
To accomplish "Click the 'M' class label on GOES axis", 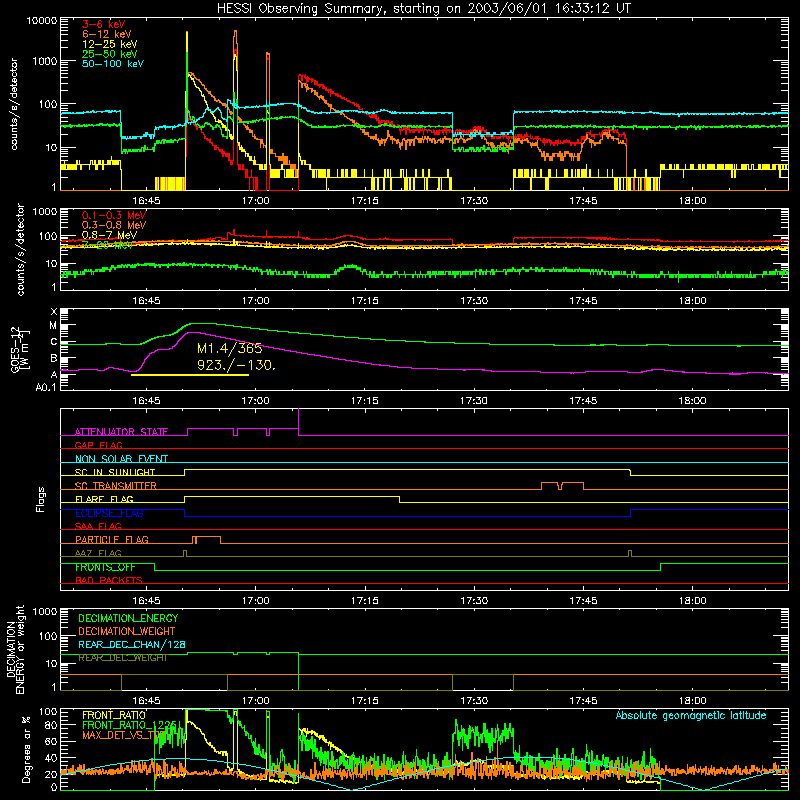I will pos(53,326).
